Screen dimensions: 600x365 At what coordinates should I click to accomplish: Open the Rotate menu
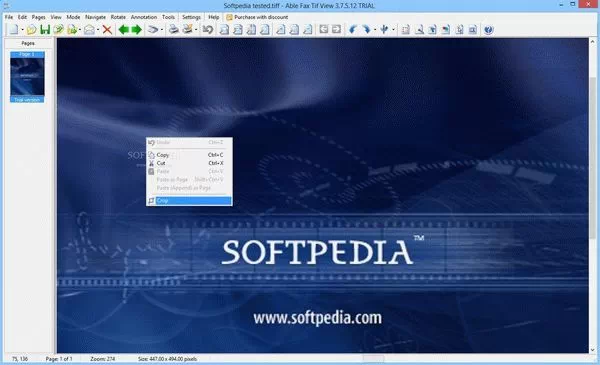tap(118, 17)
